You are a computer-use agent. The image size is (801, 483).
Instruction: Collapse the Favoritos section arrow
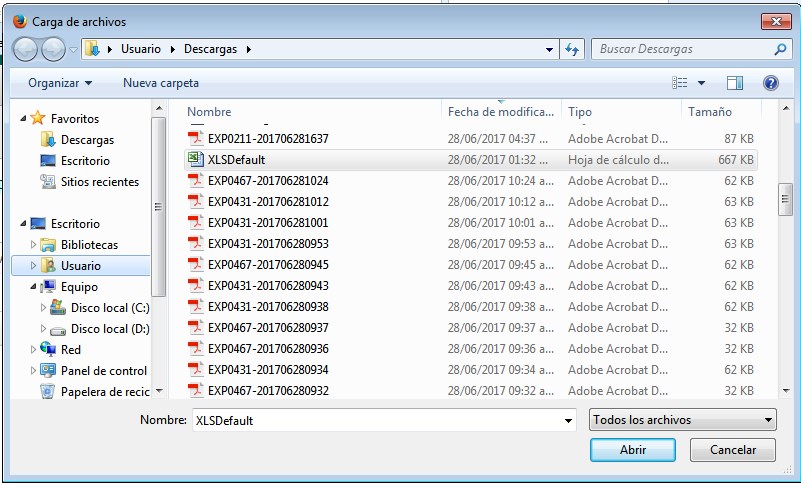(x=24, y=118)
